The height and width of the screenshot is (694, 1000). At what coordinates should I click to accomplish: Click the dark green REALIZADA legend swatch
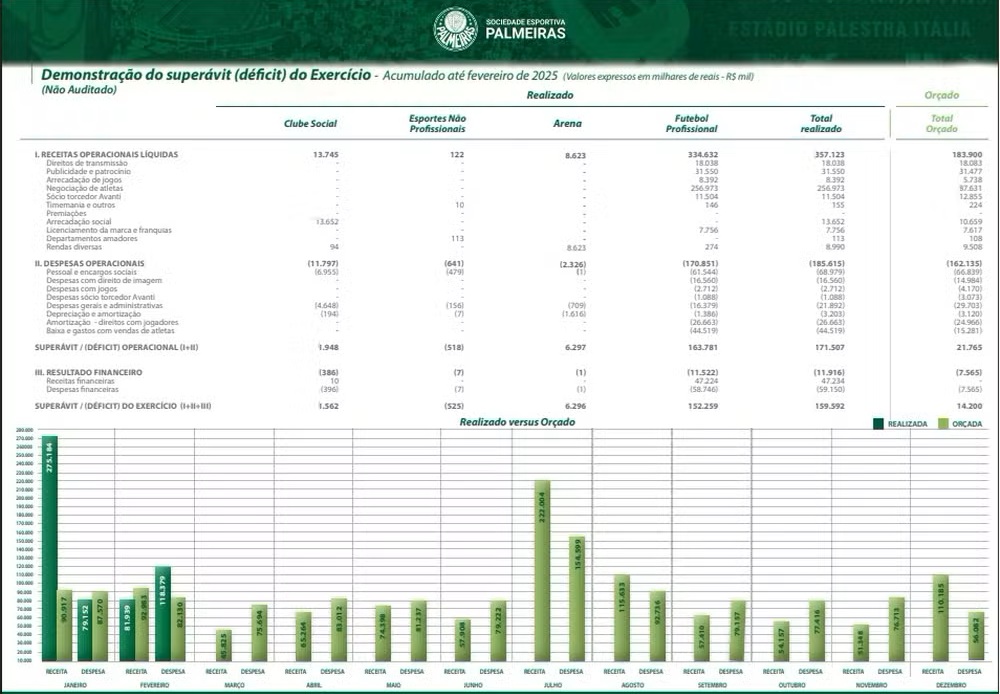tap(878, 424)
